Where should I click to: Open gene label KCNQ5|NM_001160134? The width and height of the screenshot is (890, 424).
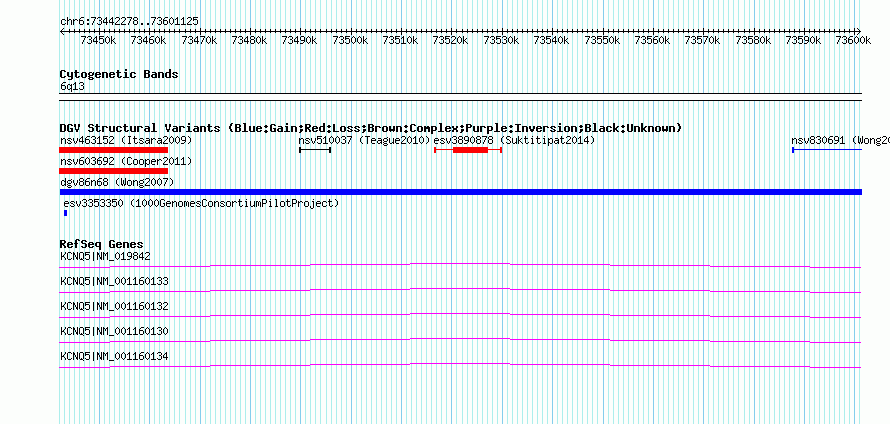tap(114, 356)
